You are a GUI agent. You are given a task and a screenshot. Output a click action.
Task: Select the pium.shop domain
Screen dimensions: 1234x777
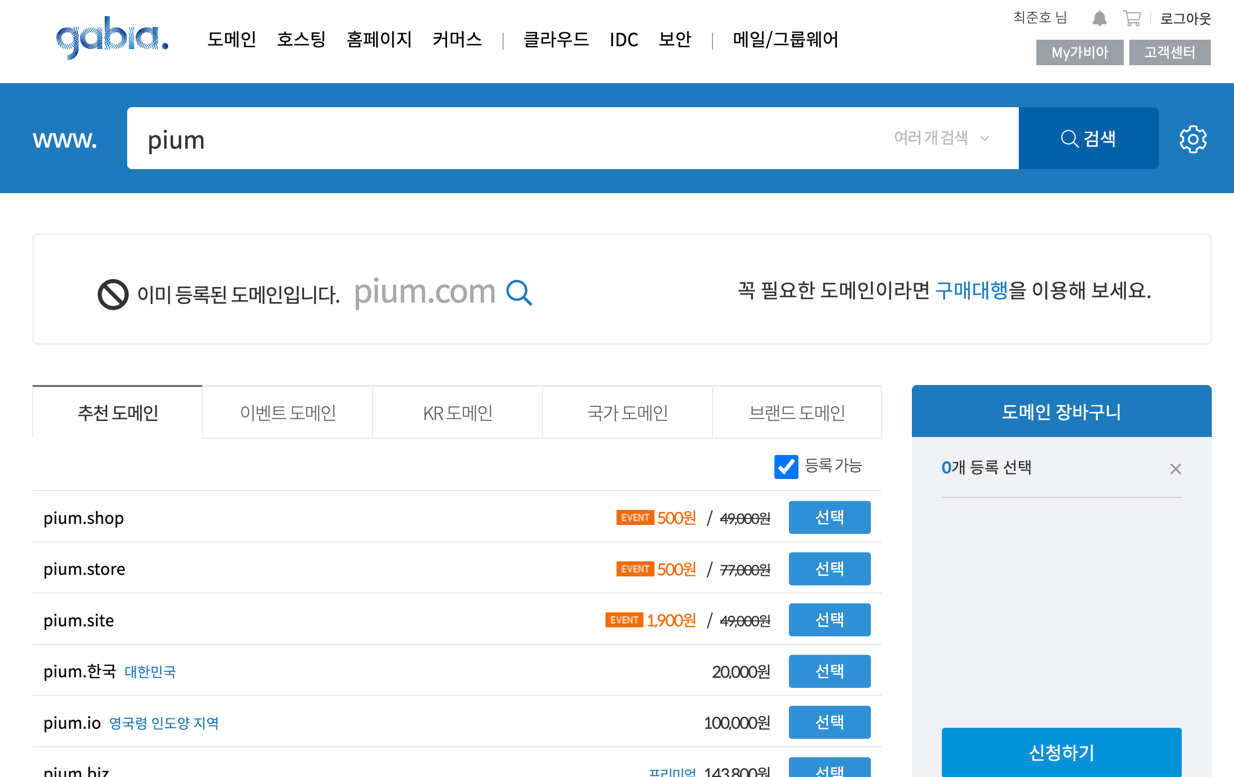(x=829, y=518)
